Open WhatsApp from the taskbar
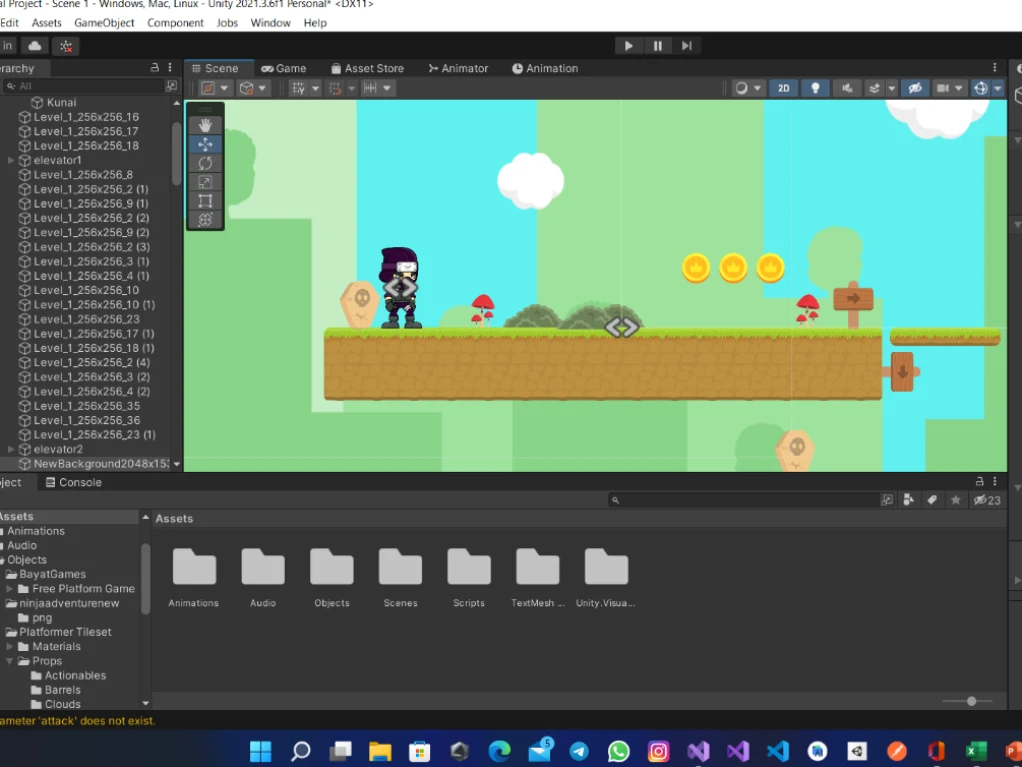 click(x=619, y=751)
